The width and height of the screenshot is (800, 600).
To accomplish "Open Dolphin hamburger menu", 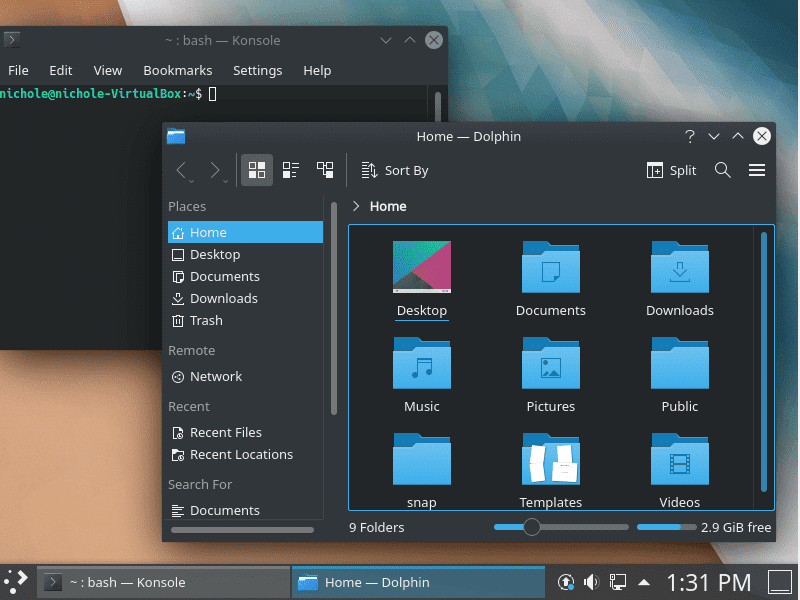I will [x=757, y=170].
